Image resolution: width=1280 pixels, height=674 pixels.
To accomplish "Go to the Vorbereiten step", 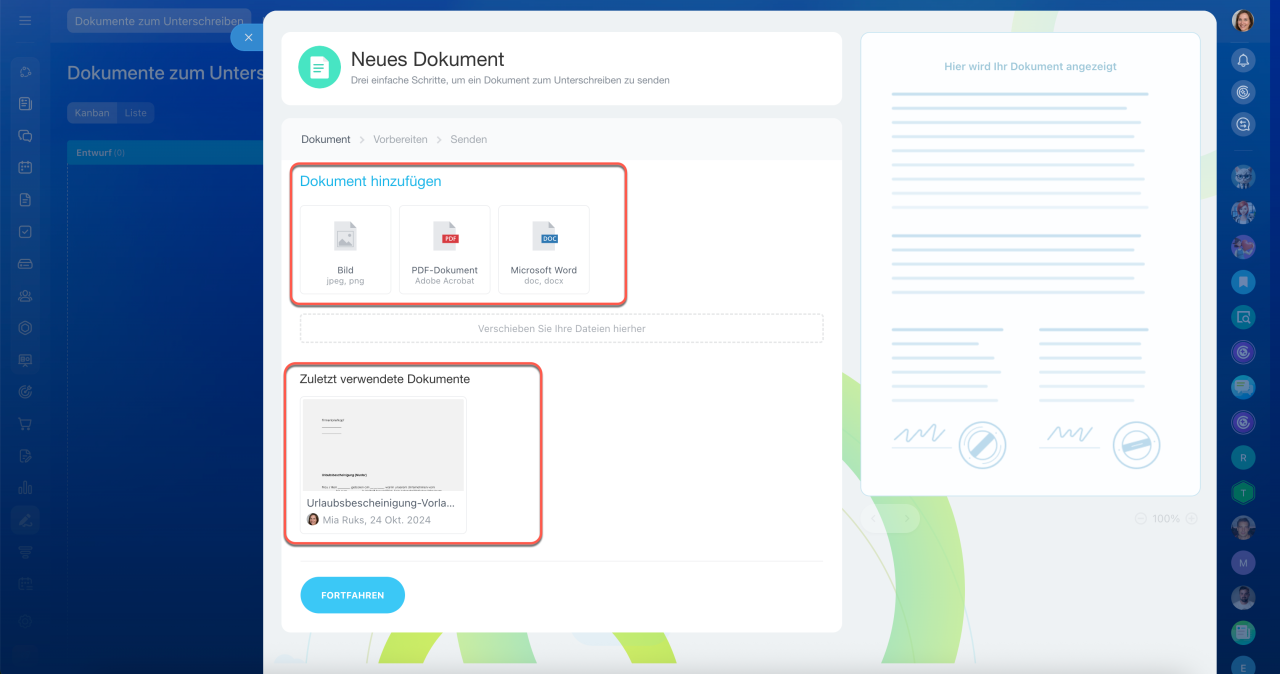I will [400, 139].
